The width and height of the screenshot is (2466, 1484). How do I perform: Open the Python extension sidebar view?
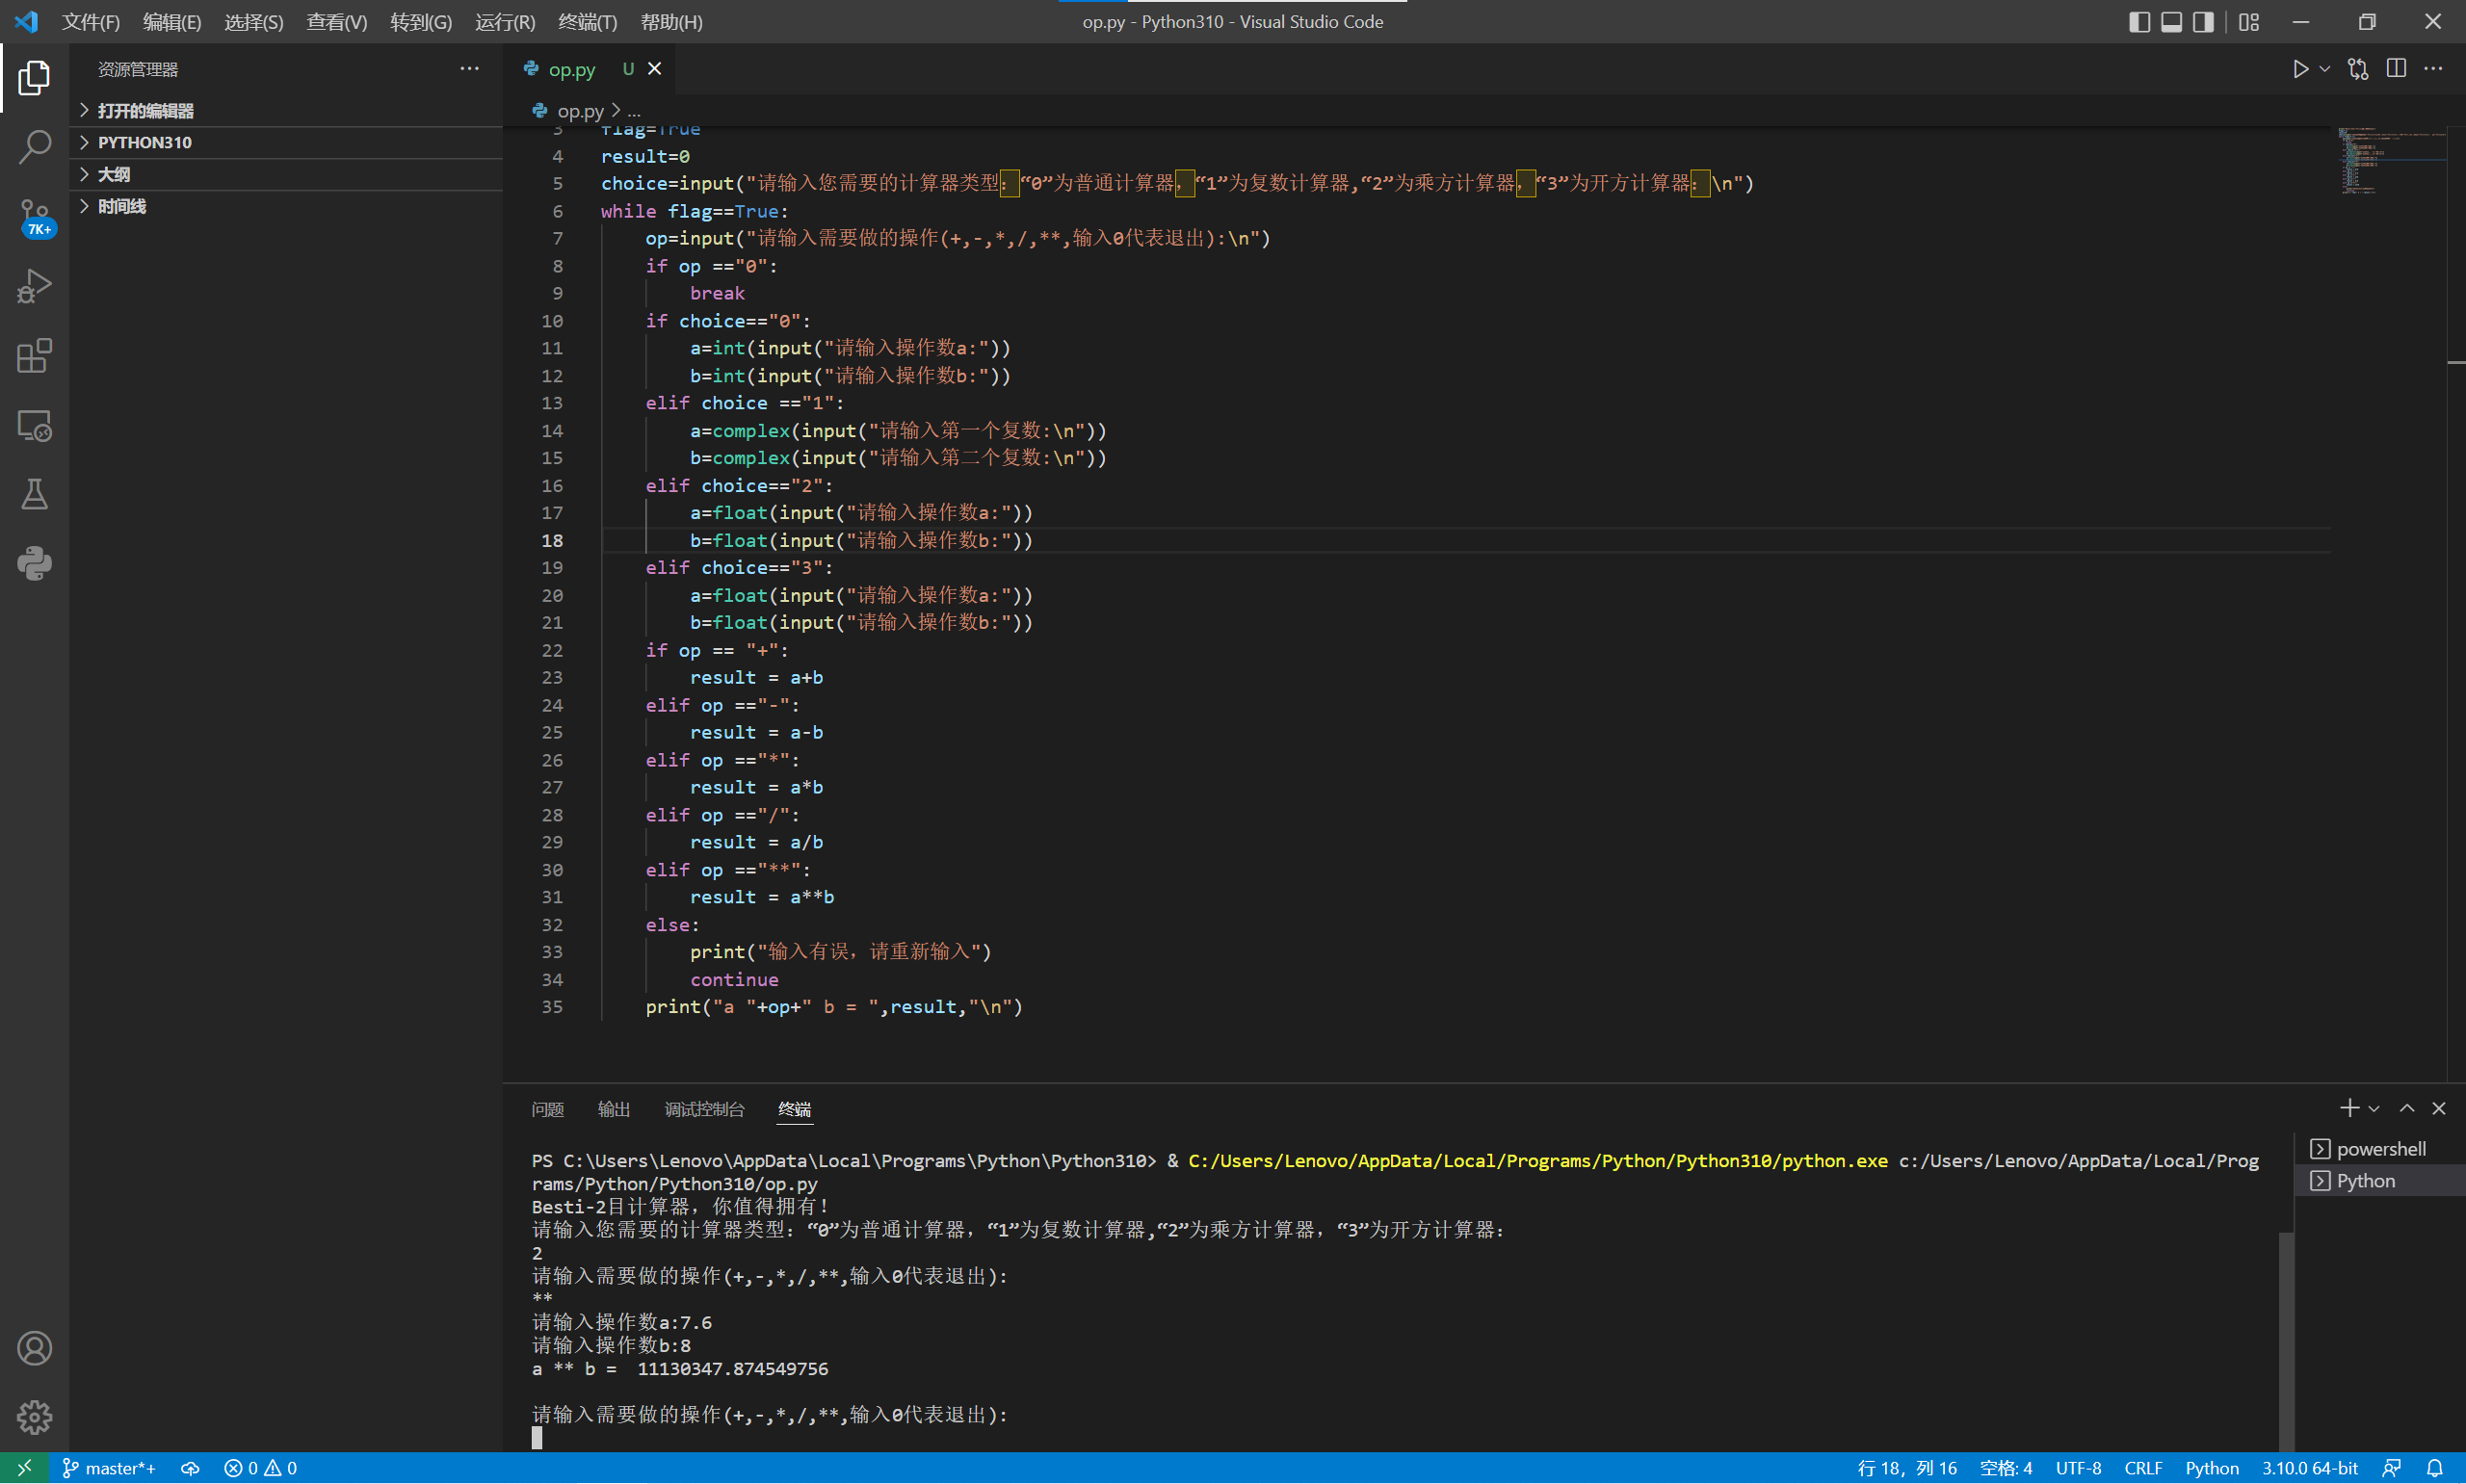(34, 563)
